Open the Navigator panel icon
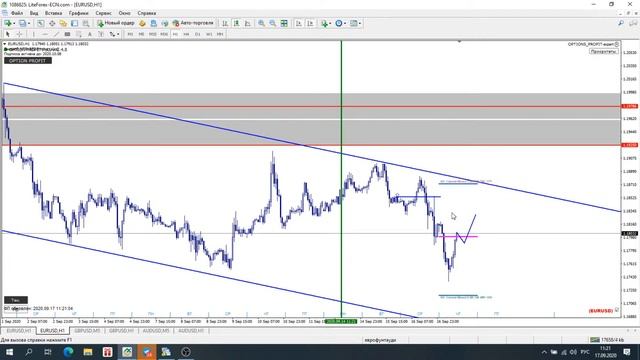Screen dimensions: 640x360 [63, 23]
